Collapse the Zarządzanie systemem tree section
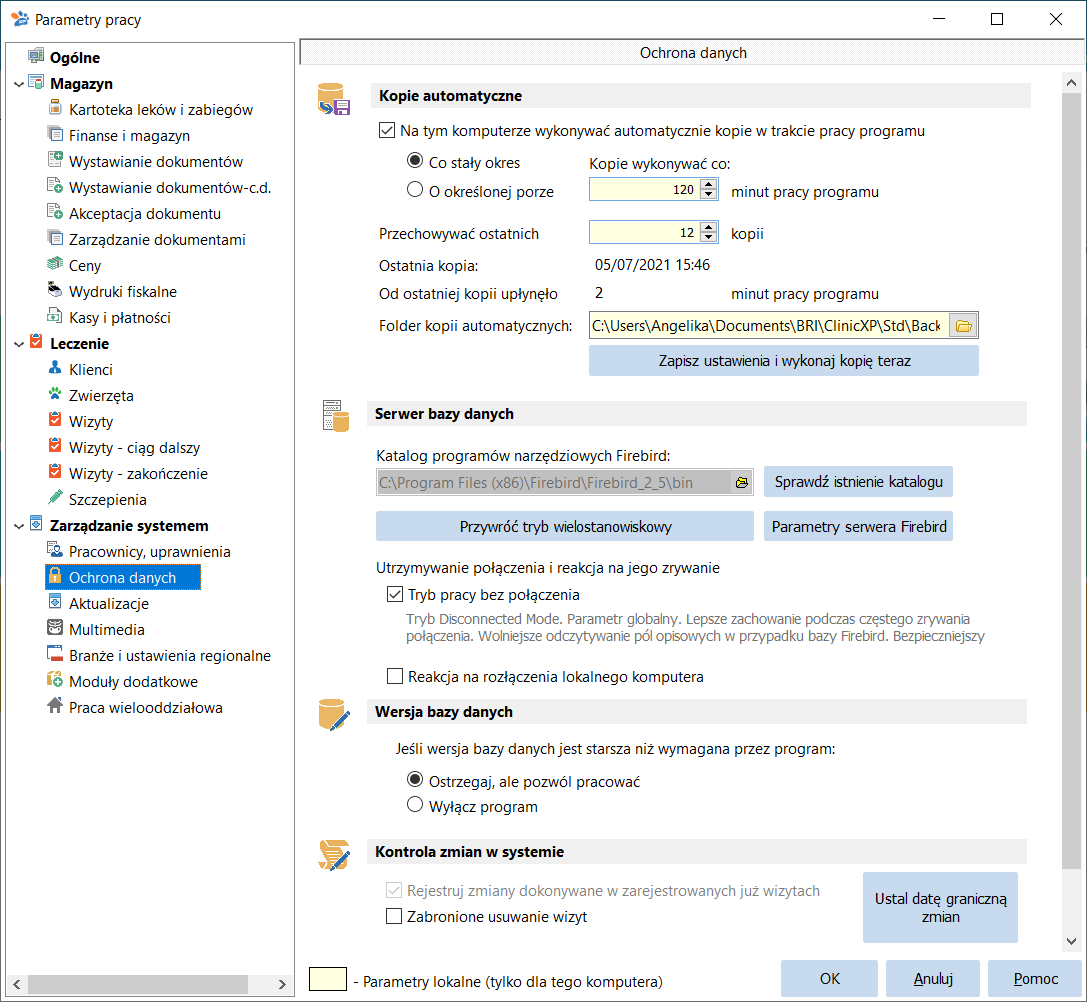Screen dimensions: 1087x1002 click(19, 526)
